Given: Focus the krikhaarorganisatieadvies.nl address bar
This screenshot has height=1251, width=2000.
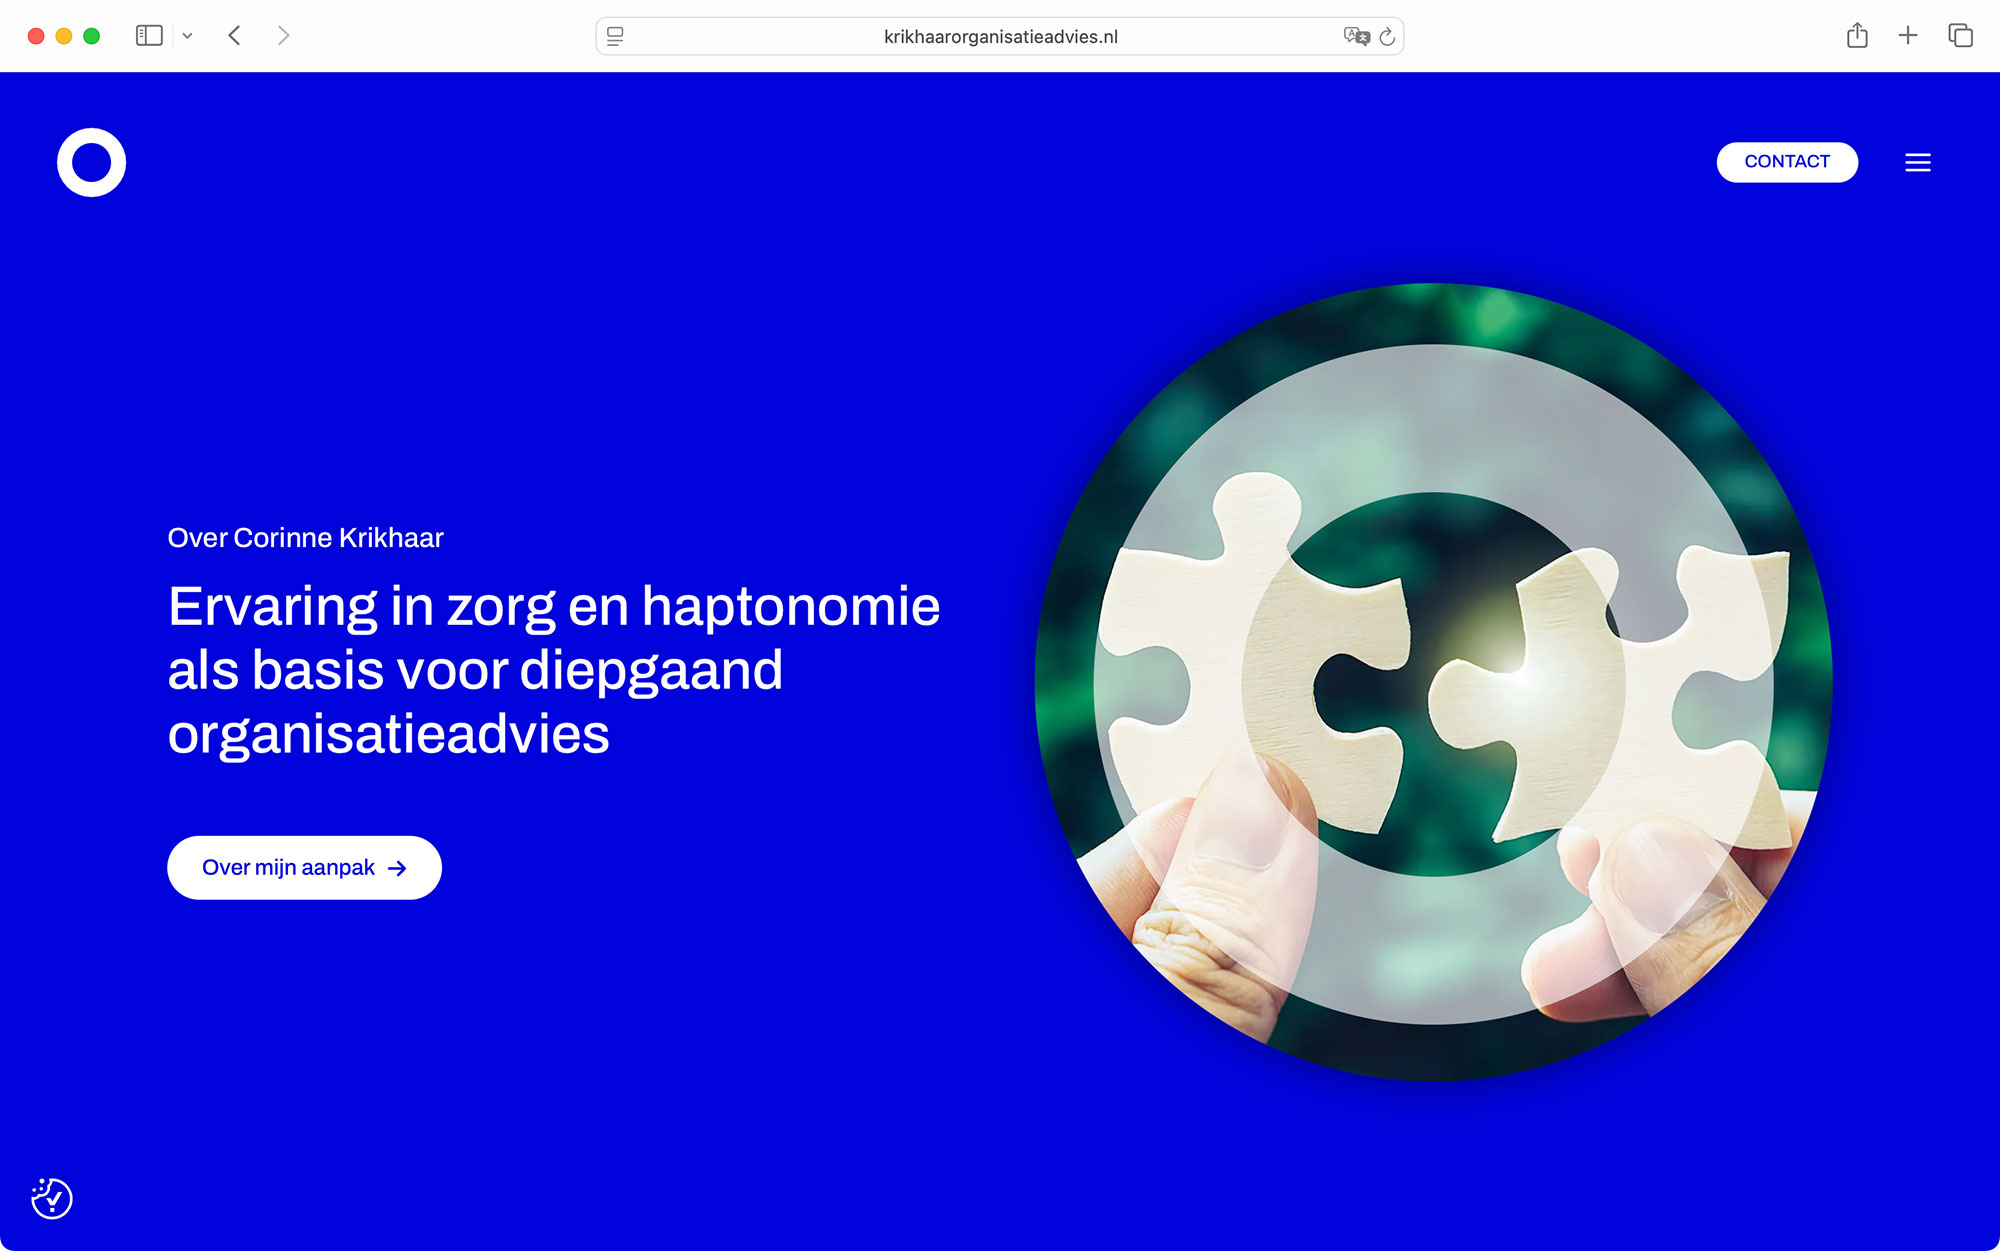Looking at the screenshot, I should click(1000, 36).
